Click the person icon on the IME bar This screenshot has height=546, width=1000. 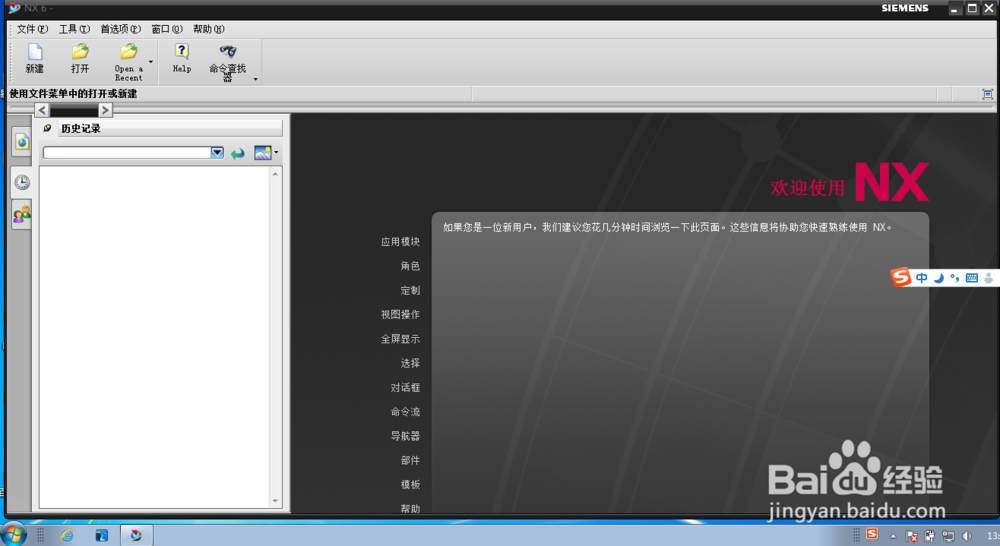coord(989,277)
